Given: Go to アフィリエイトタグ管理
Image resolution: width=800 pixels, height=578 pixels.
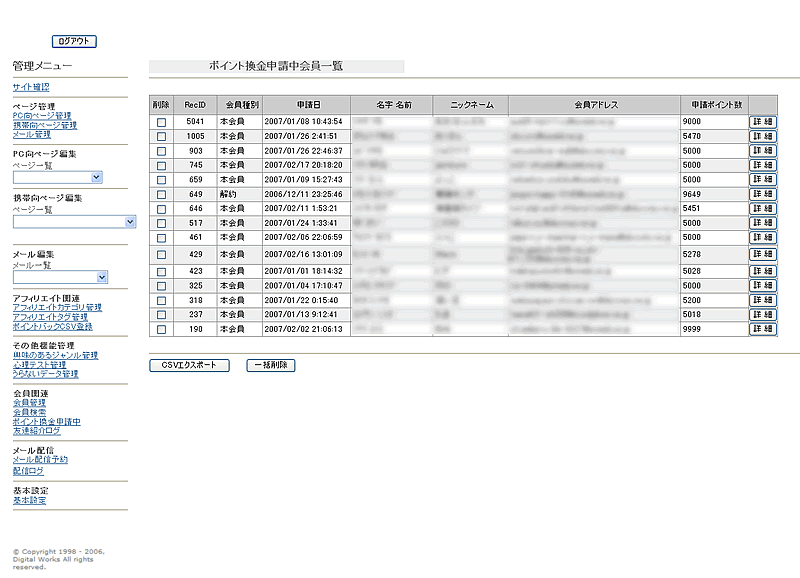Looking at the screenshot, I should tap(50, 317).
